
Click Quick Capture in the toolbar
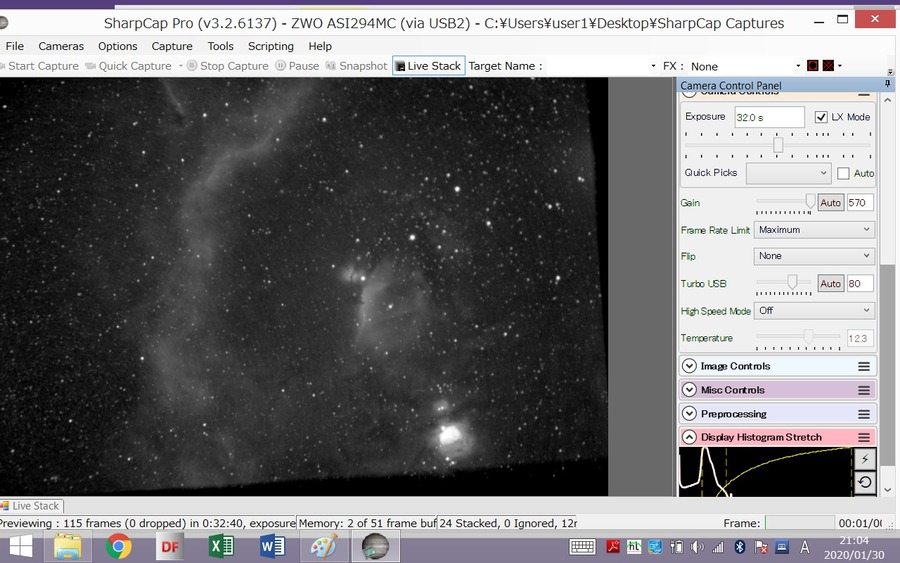128,66
